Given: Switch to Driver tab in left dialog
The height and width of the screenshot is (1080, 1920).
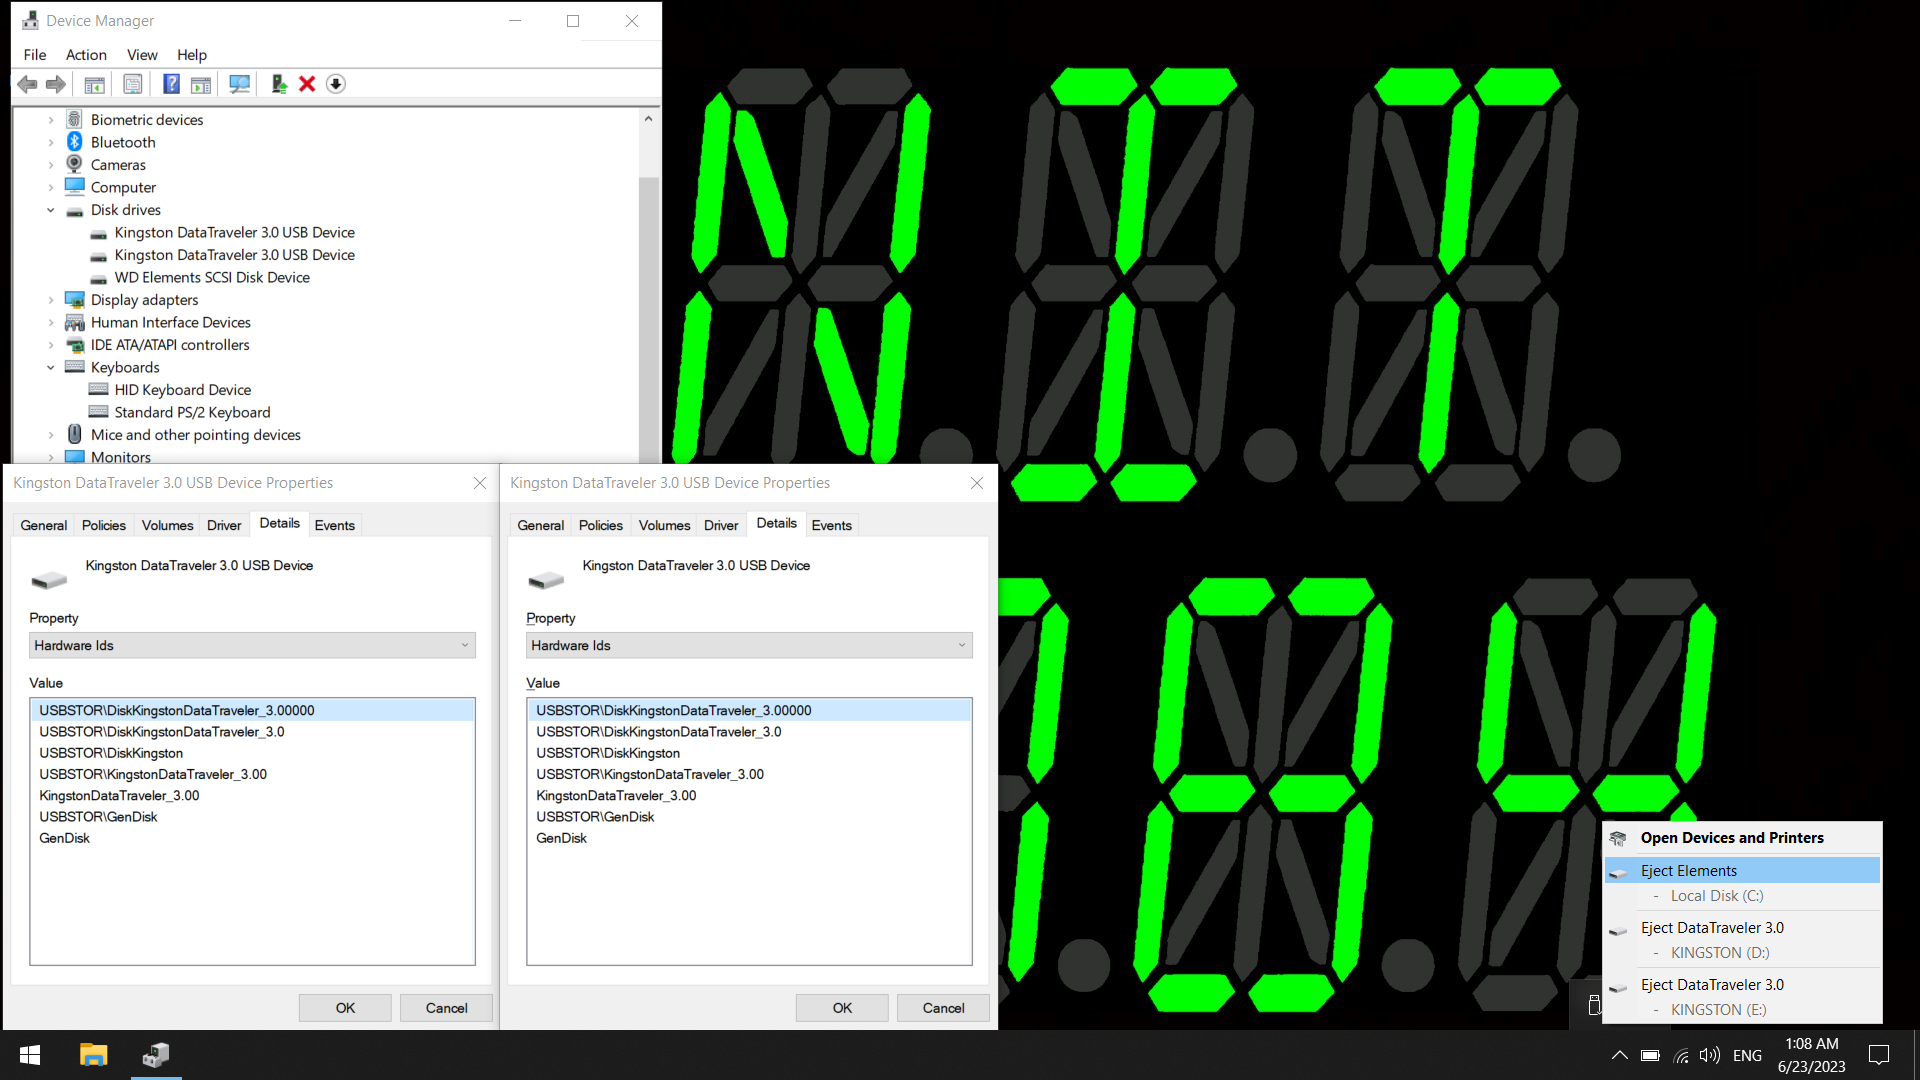Looking at the screenshot, I should click(224, 525).
